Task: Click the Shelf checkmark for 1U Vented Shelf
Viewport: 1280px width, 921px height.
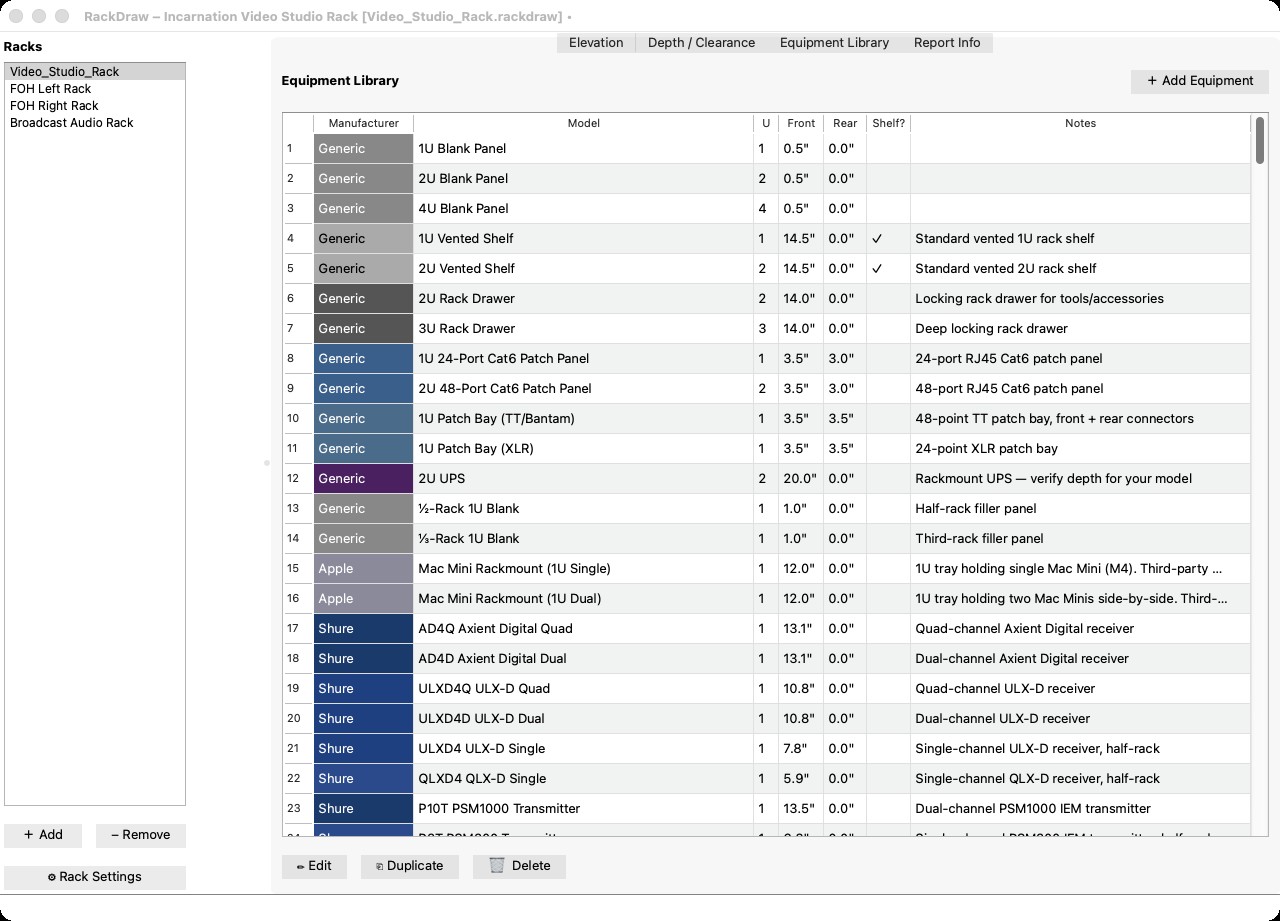Action: tap(877, 239)
